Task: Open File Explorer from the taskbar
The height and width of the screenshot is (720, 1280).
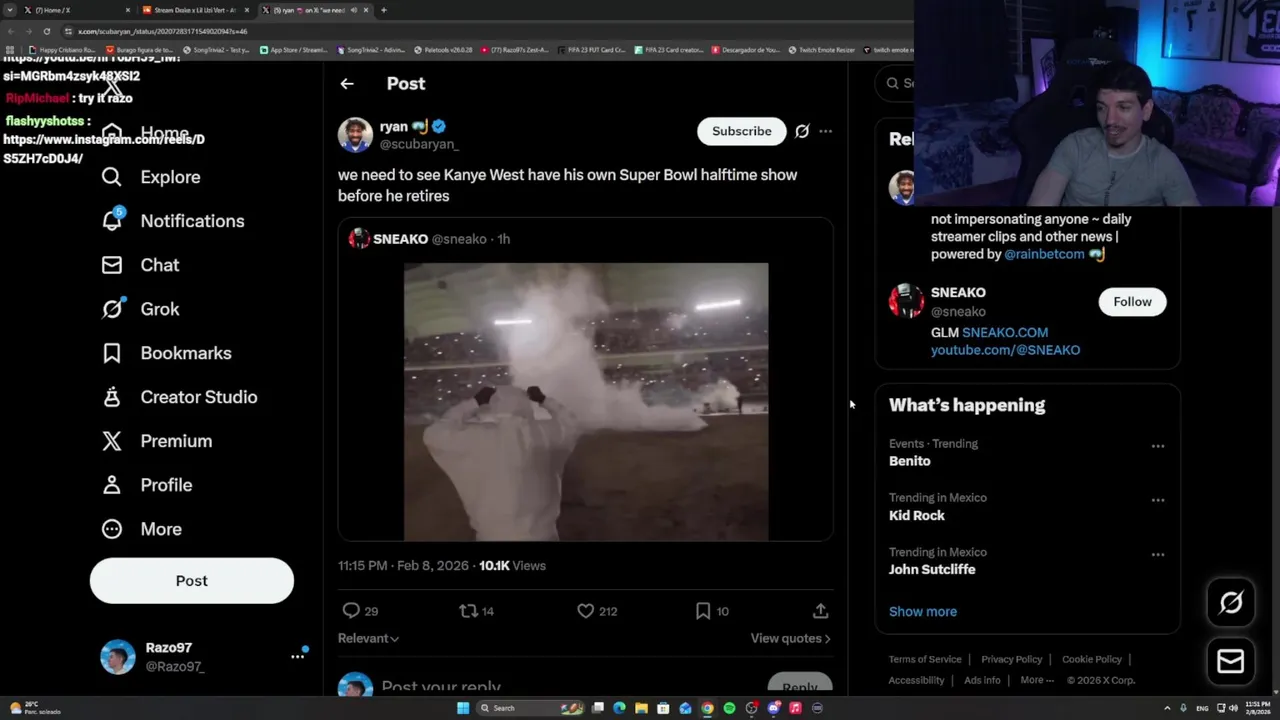Action: [641, 708]
